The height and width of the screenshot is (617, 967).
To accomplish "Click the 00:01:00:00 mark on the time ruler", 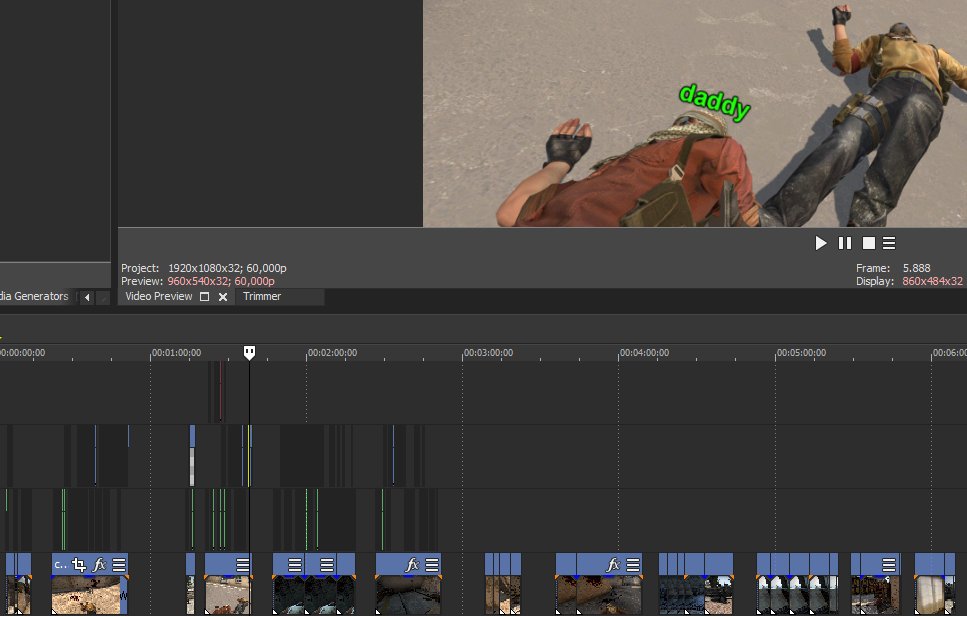I will (x=176, y=353).
